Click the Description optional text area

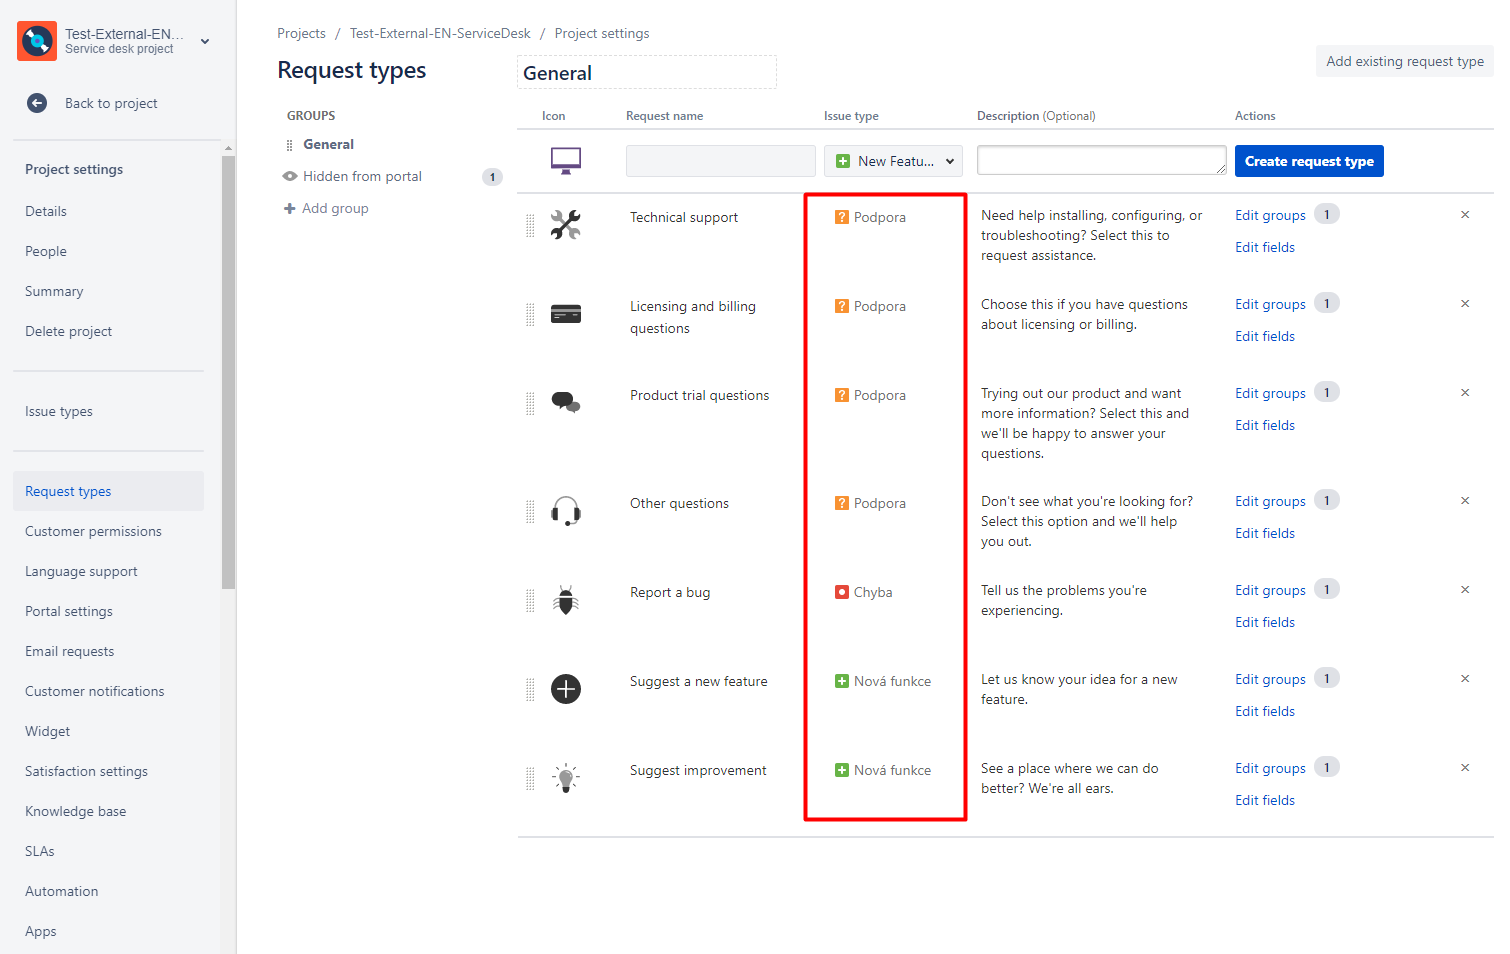click(x=1102, y=160)
